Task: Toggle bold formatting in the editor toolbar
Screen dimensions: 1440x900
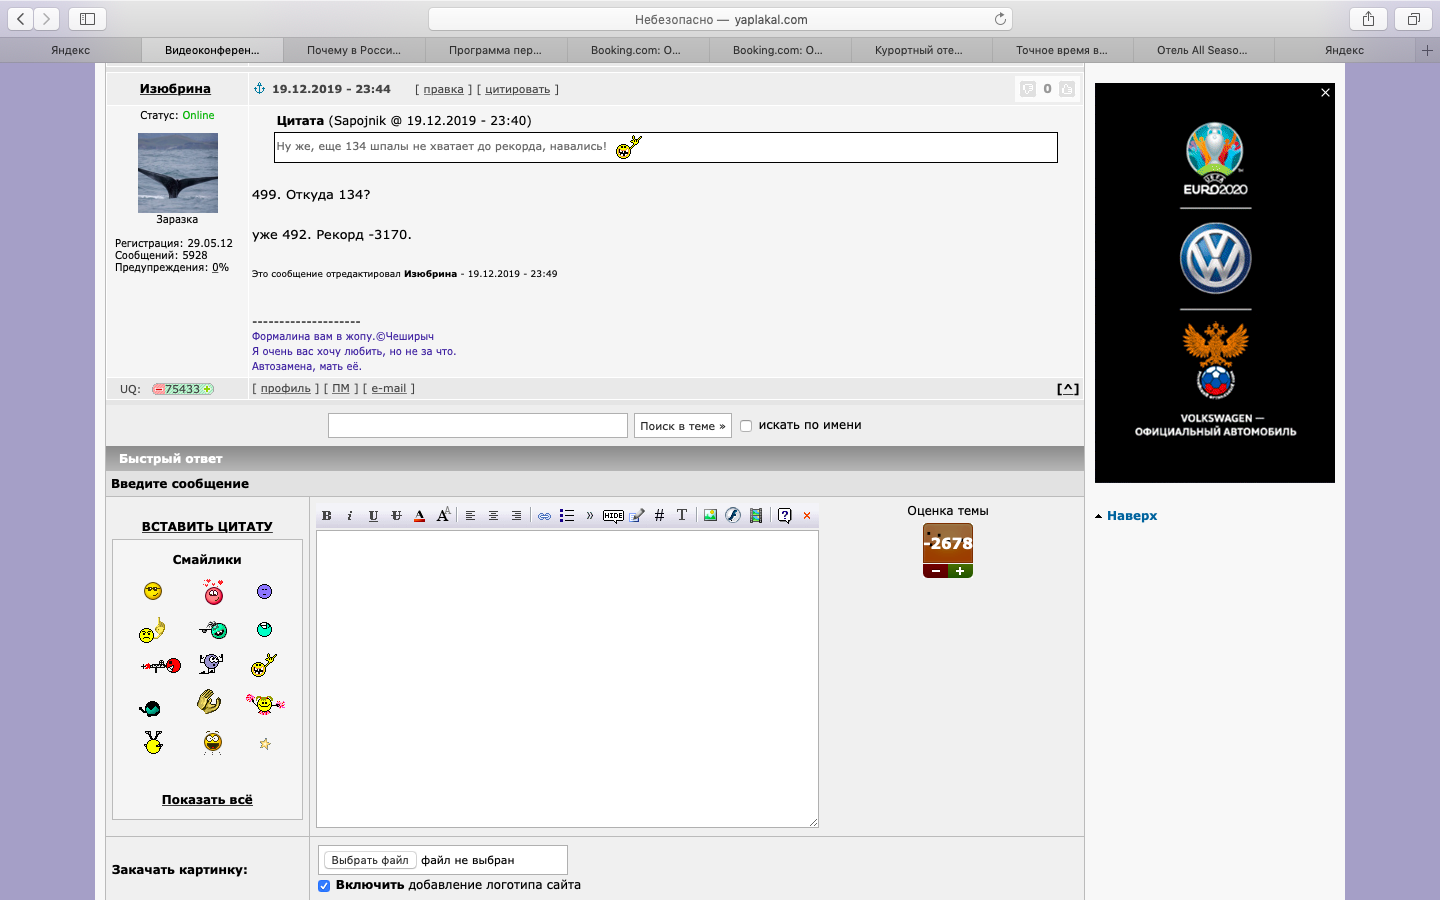Action: tap(326, 516)
